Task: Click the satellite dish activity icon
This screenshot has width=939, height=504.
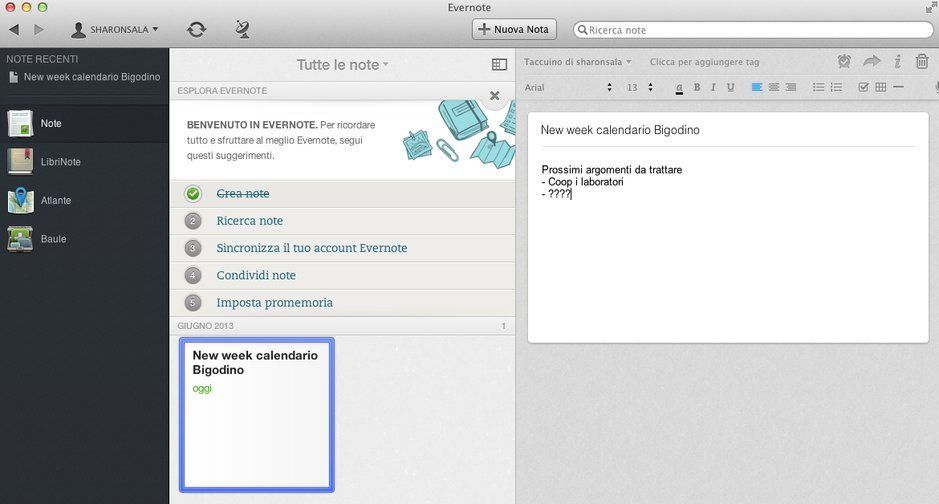Action: (243, 29)
